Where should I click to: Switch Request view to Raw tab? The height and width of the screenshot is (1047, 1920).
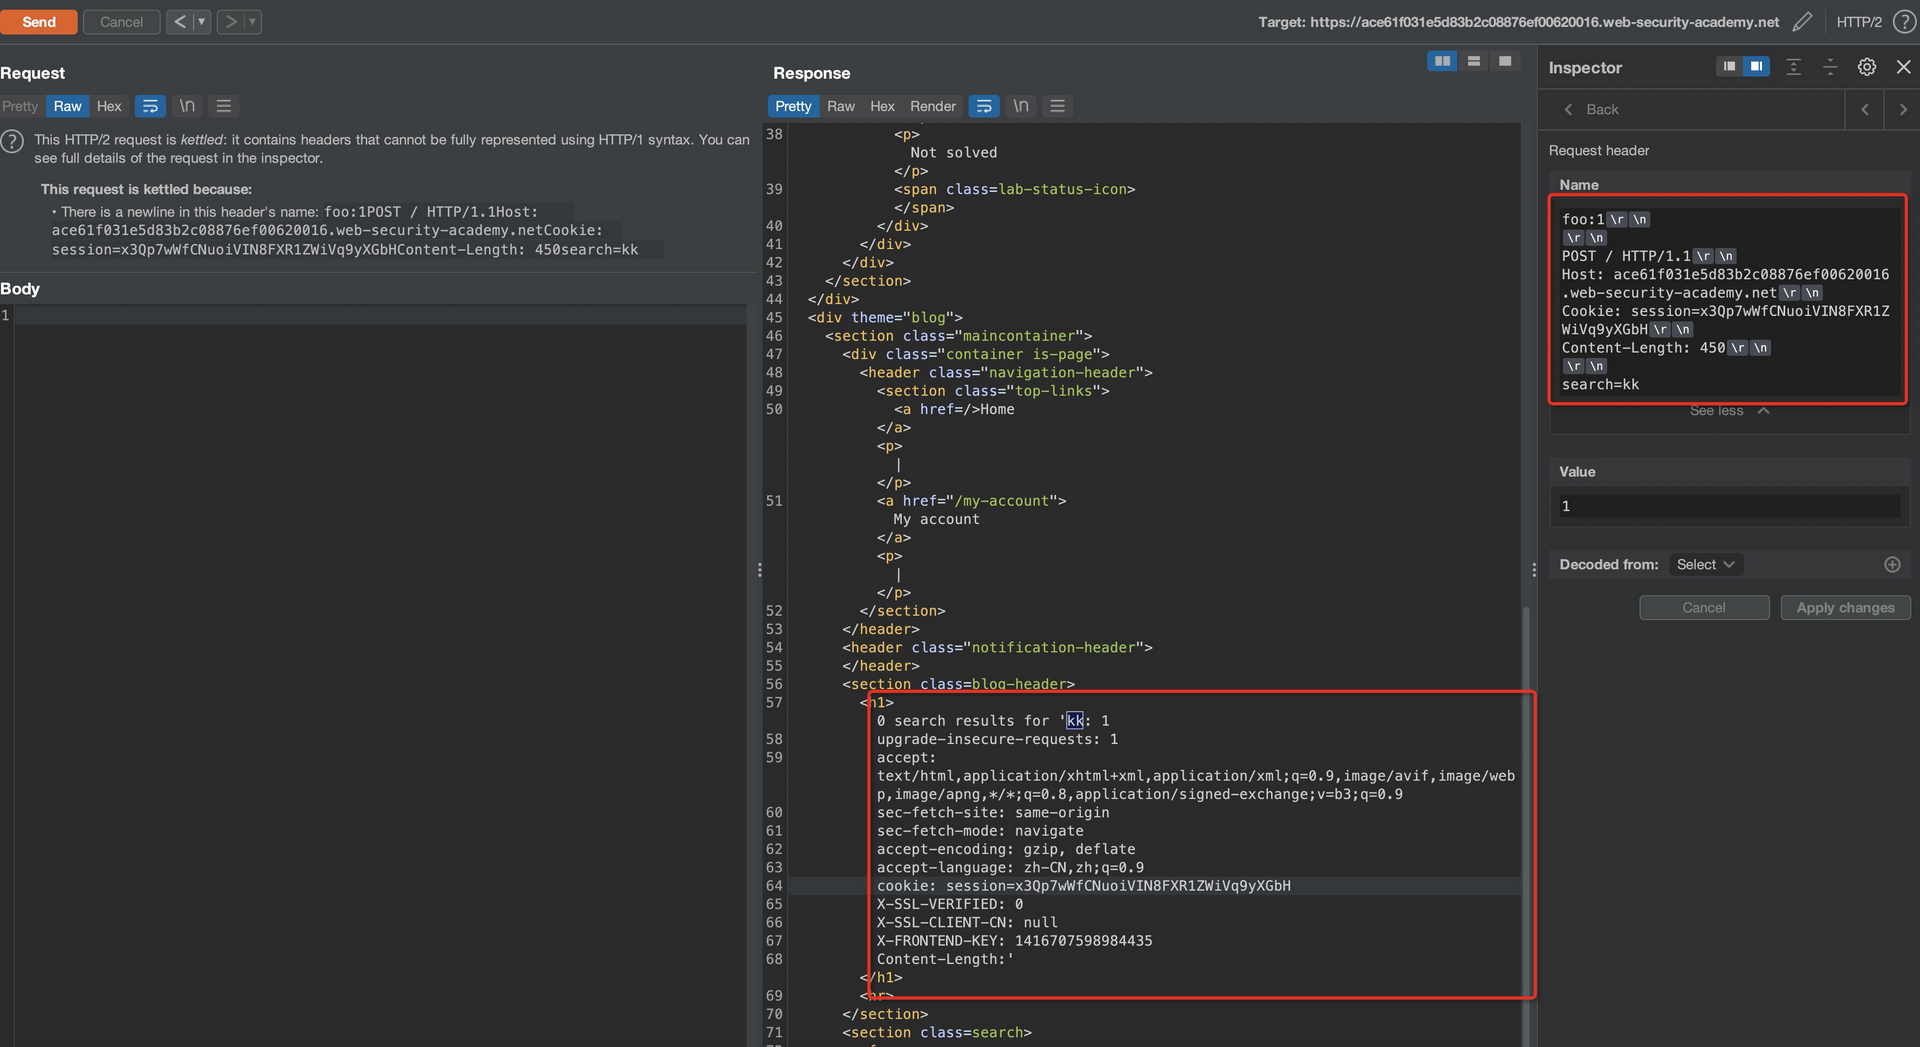(67, 106)
